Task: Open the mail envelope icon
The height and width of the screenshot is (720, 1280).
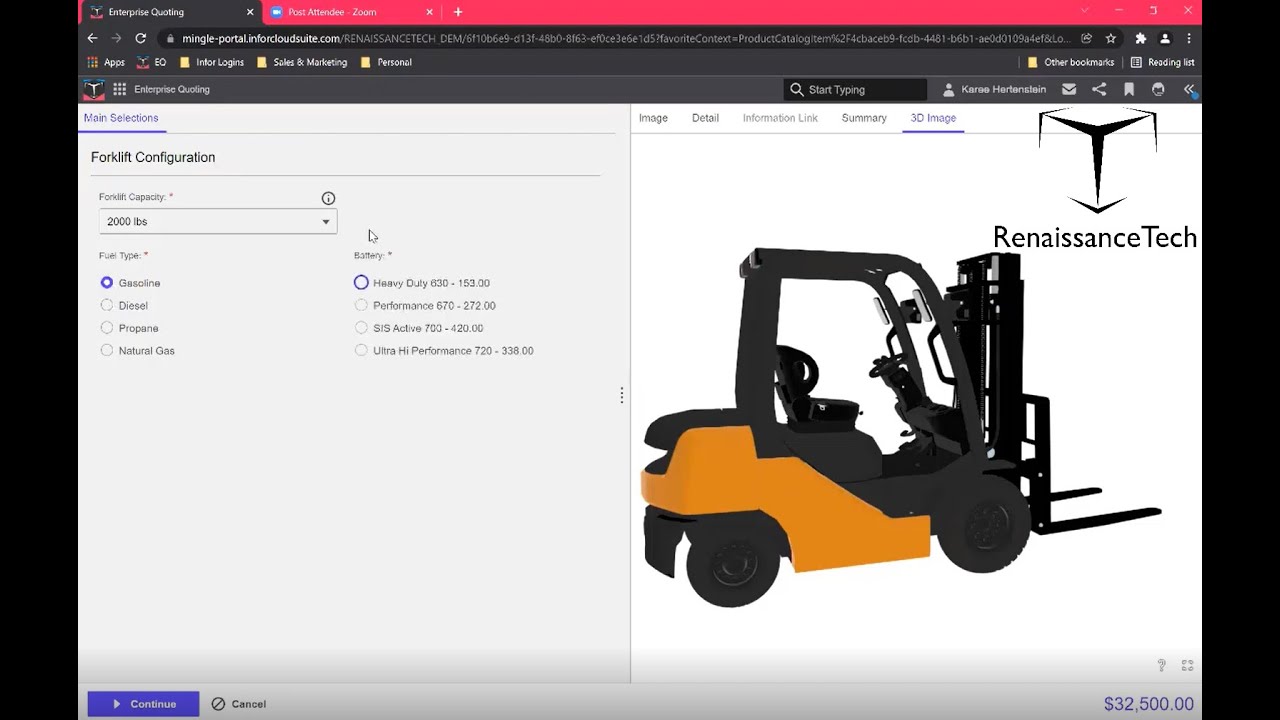Action: 1069,89
